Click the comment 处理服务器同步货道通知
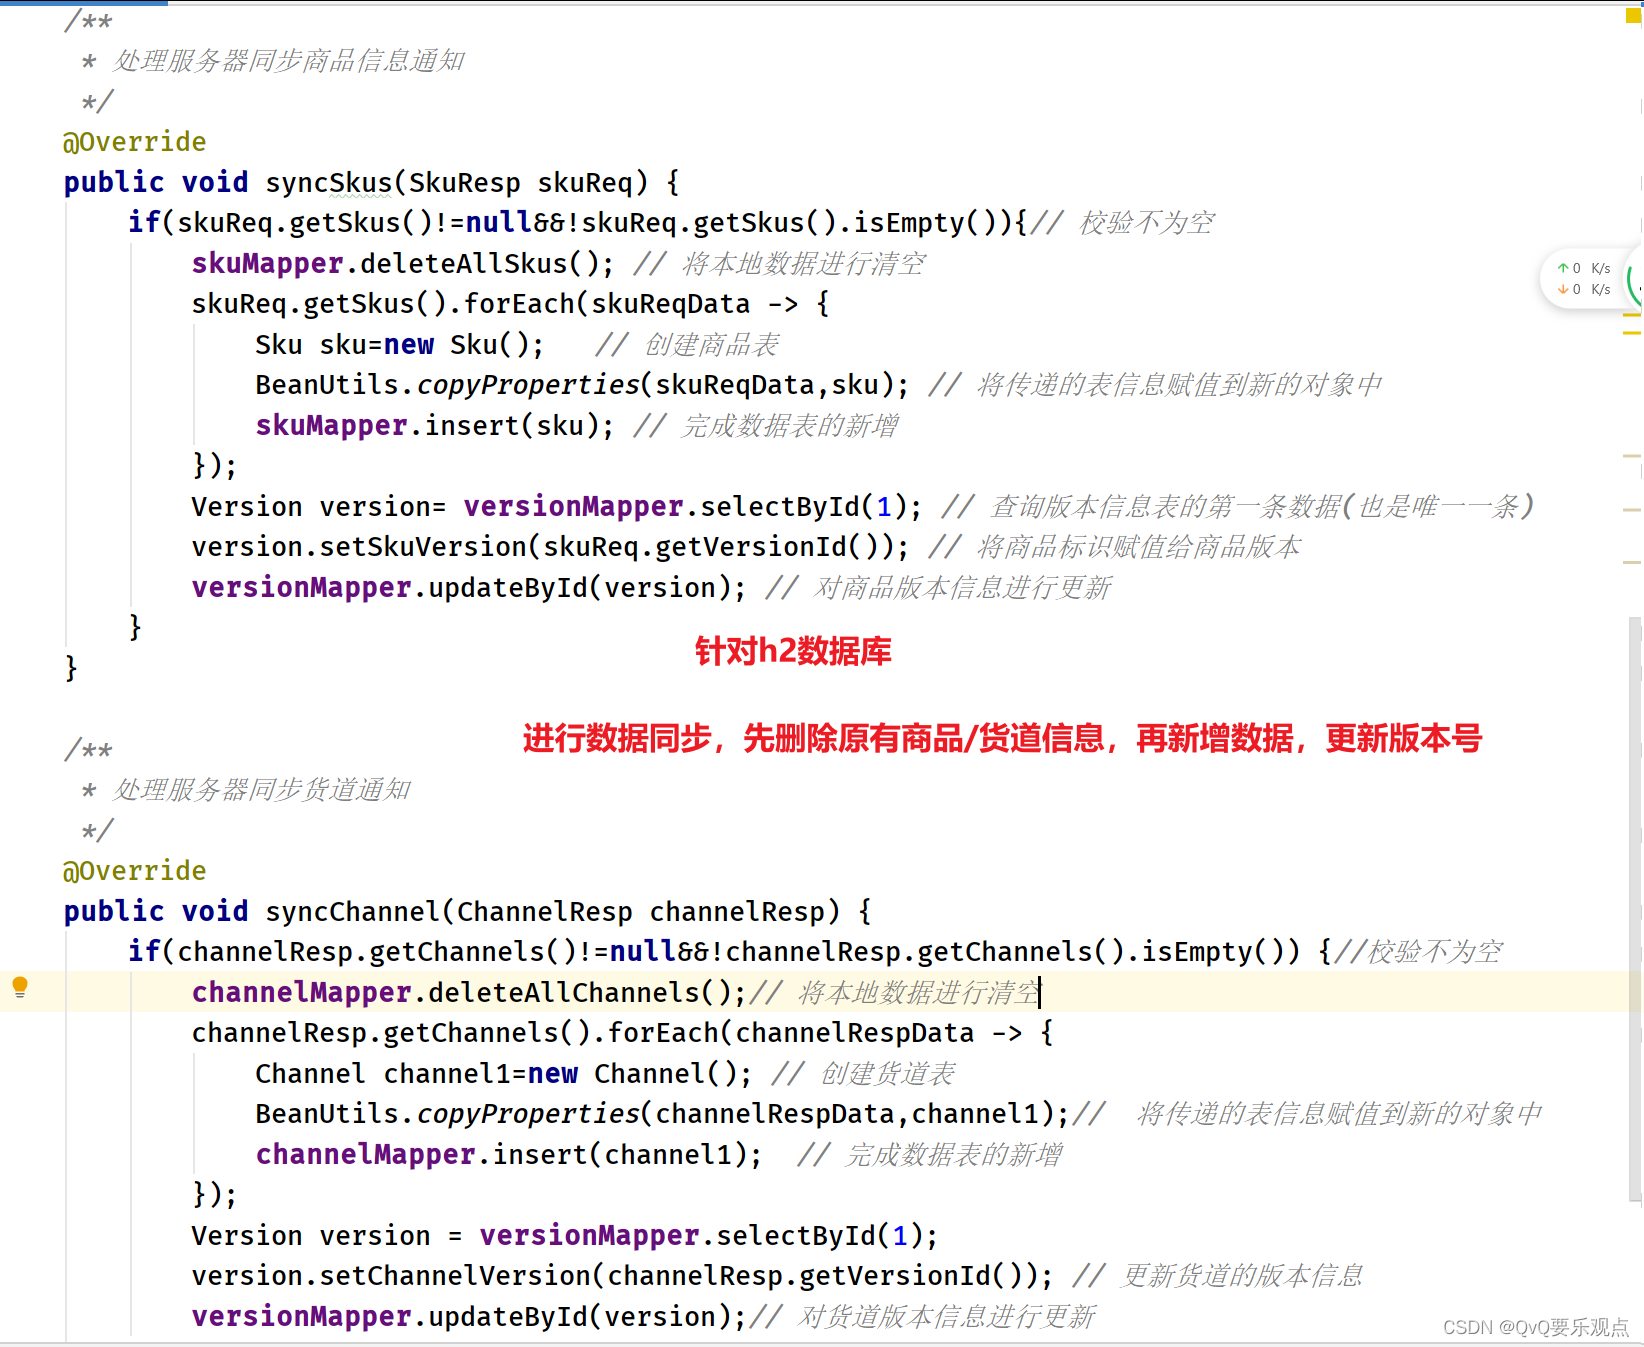Screen dimensions: 1644x1347 tap(261, 790)
